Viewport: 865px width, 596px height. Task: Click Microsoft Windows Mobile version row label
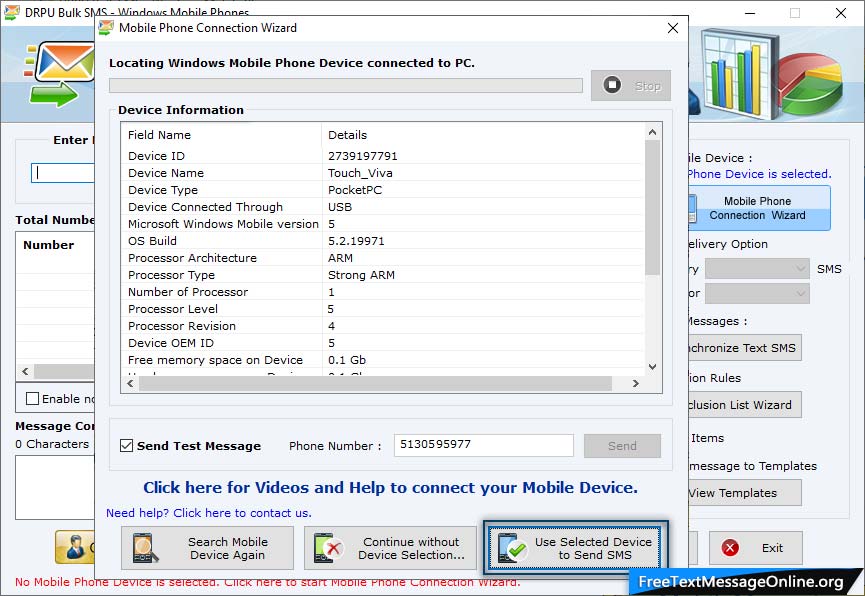tap(223, 225)
